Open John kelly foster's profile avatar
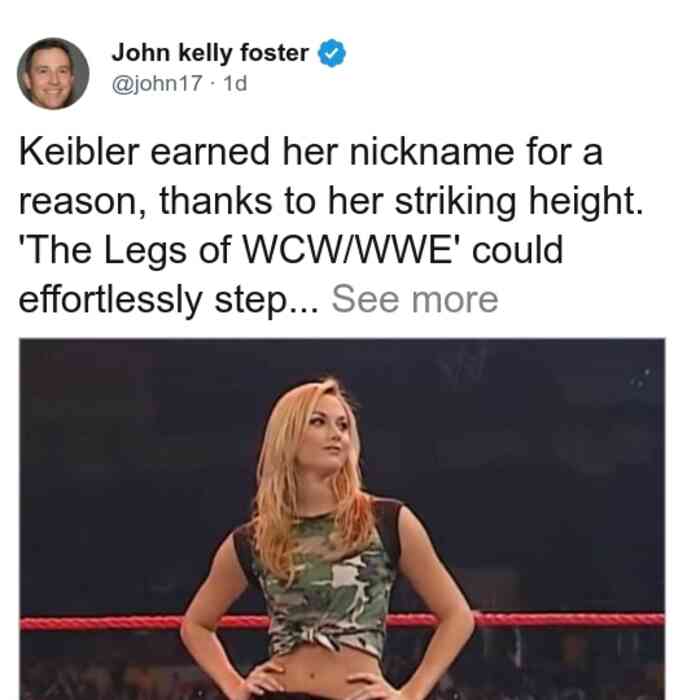The width and height of the screenshot is (700, 700). [53, 73]
